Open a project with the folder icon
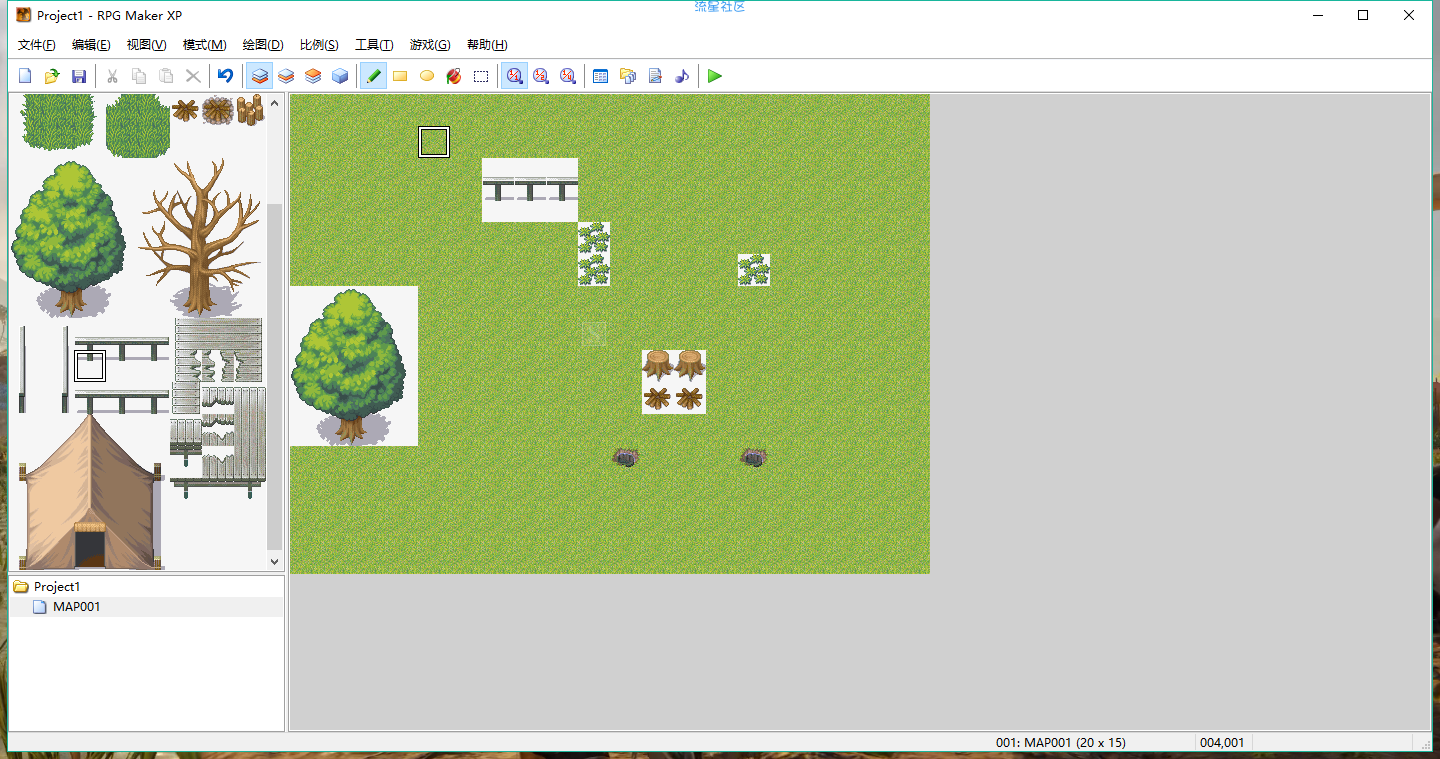The width and height of the screenshot is (1440, 759). [52, 76]
